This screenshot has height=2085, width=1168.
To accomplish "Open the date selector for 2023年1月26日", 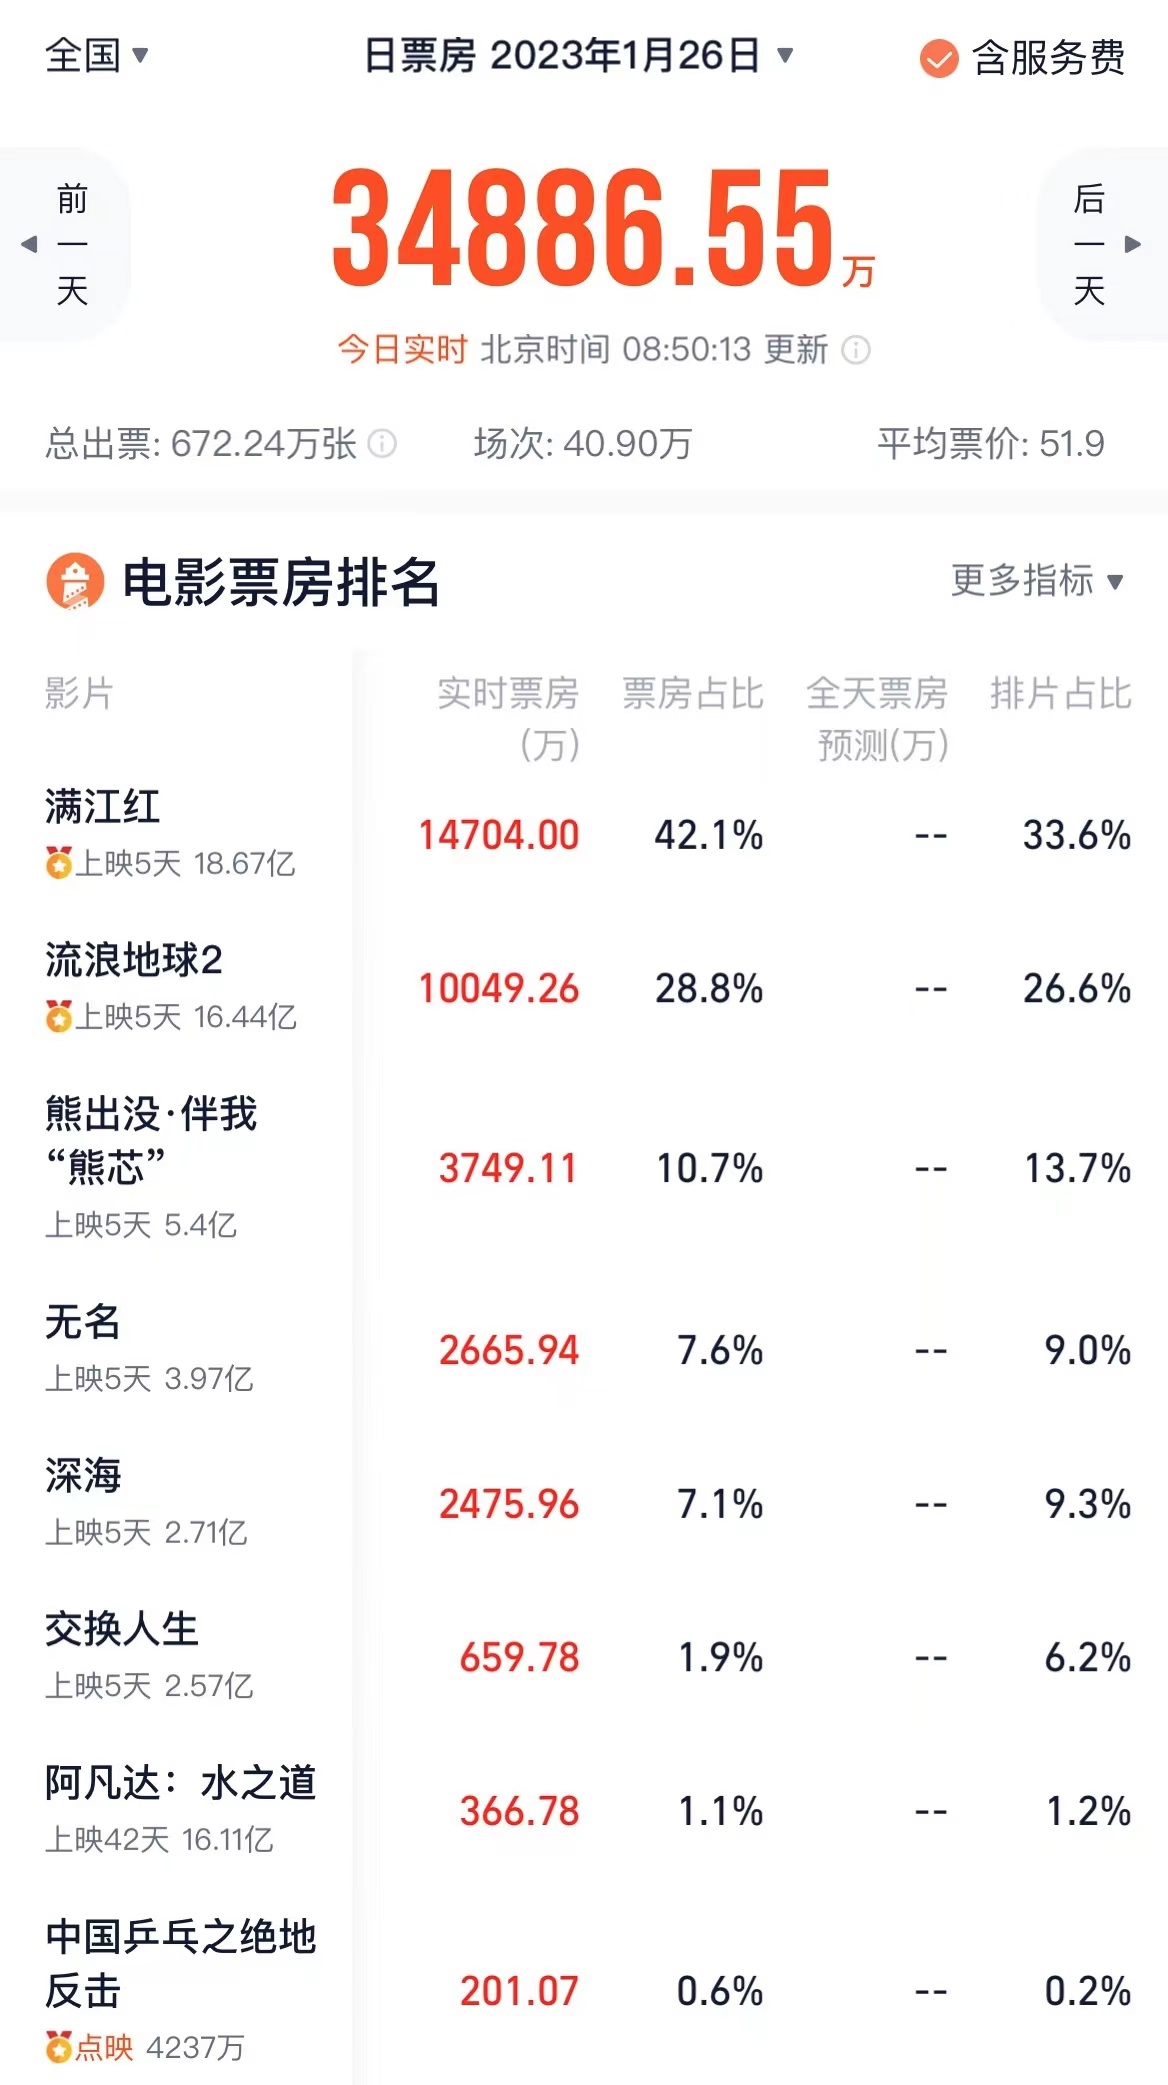I will point(577,56).
